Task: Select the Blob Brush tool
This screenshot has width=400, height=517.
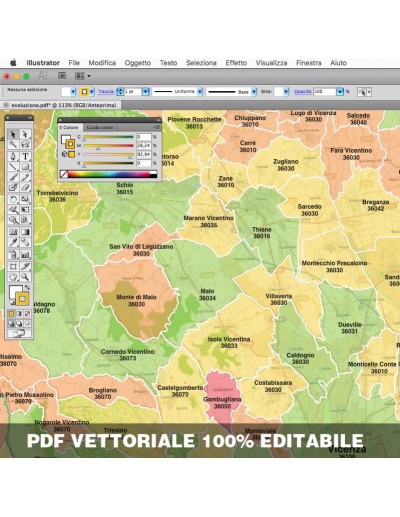Action: (x=13, y=187)
